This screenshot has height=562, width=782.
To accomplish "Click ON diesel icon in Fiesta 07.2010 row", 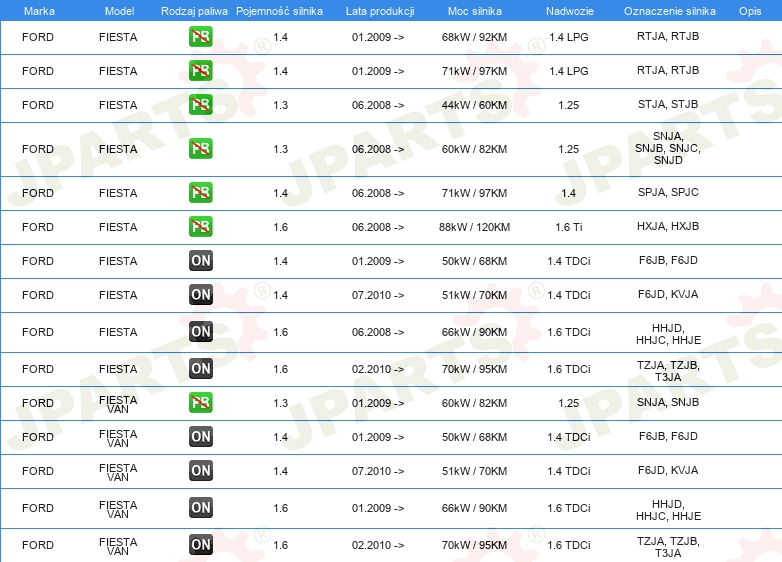I will (x=201, y=294).
